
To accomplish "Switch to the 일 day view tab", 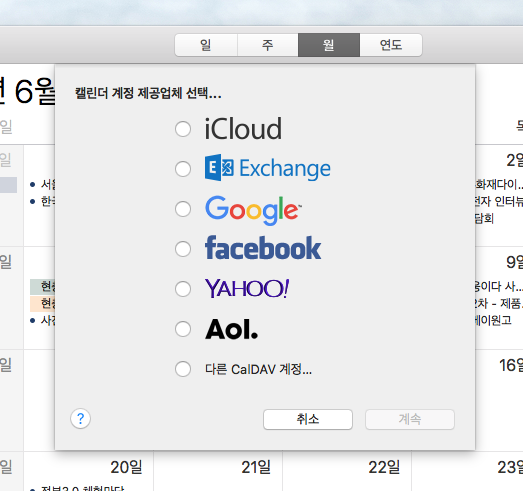I will coord(206,45).
